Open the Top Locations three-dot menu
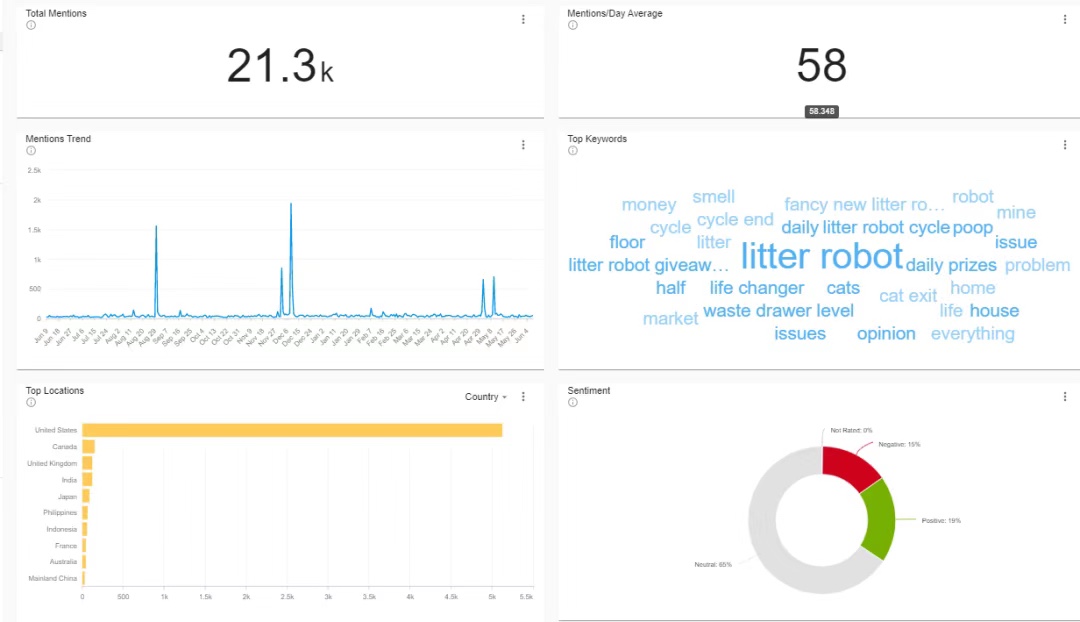The image size is (1080, 622). coord(523,397)
